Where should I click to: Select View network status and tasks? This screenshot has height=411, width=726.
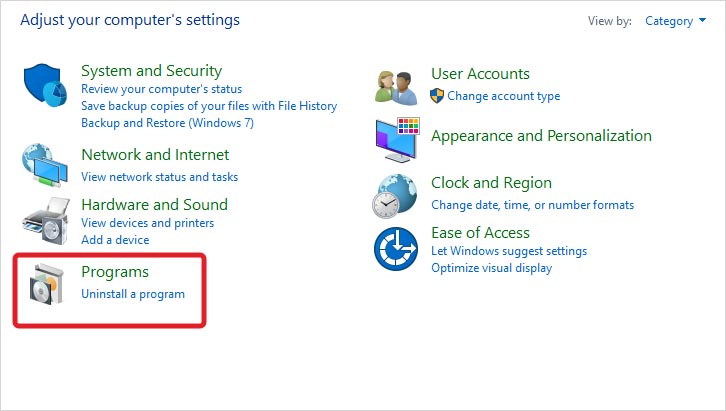tap(159, 177)
